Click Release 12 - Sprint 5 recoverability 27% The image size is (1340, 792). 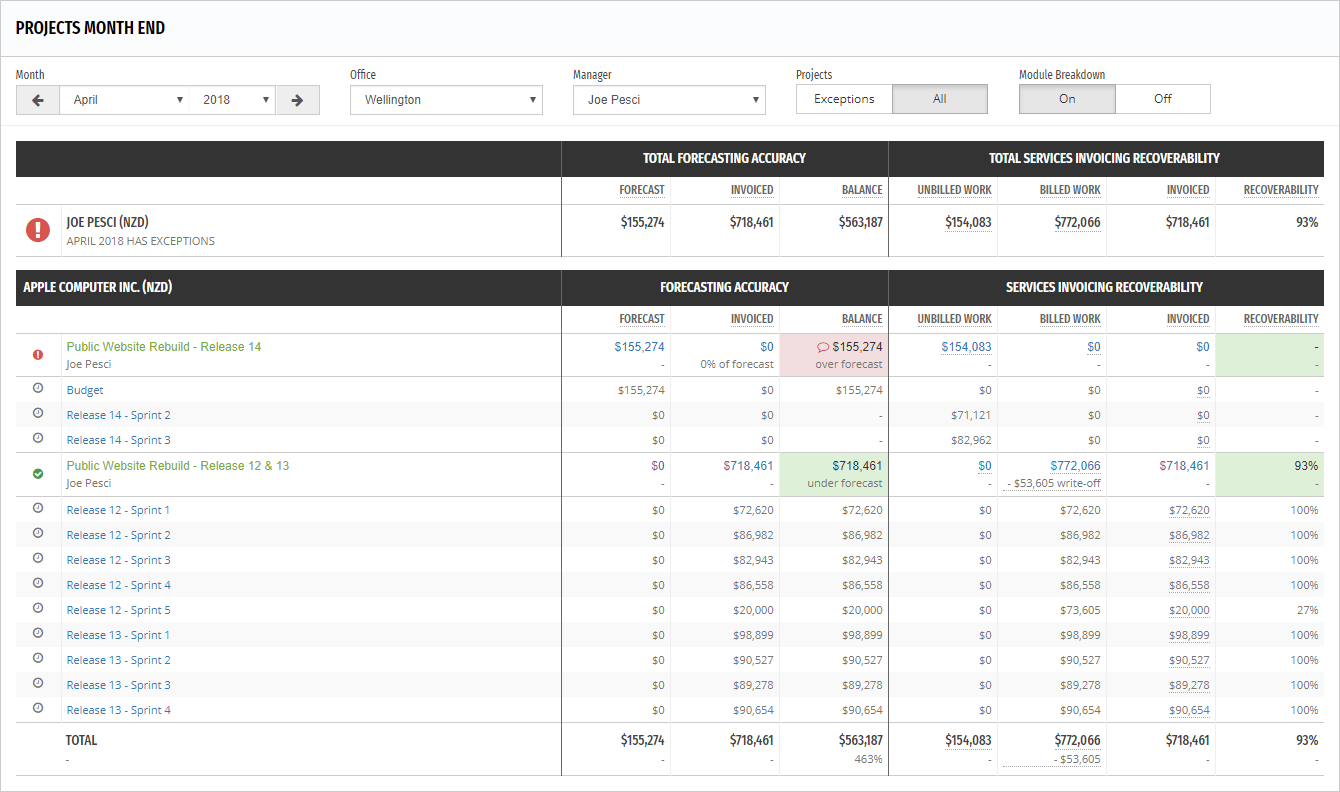pyautogui.click(x=1308, y=610)
